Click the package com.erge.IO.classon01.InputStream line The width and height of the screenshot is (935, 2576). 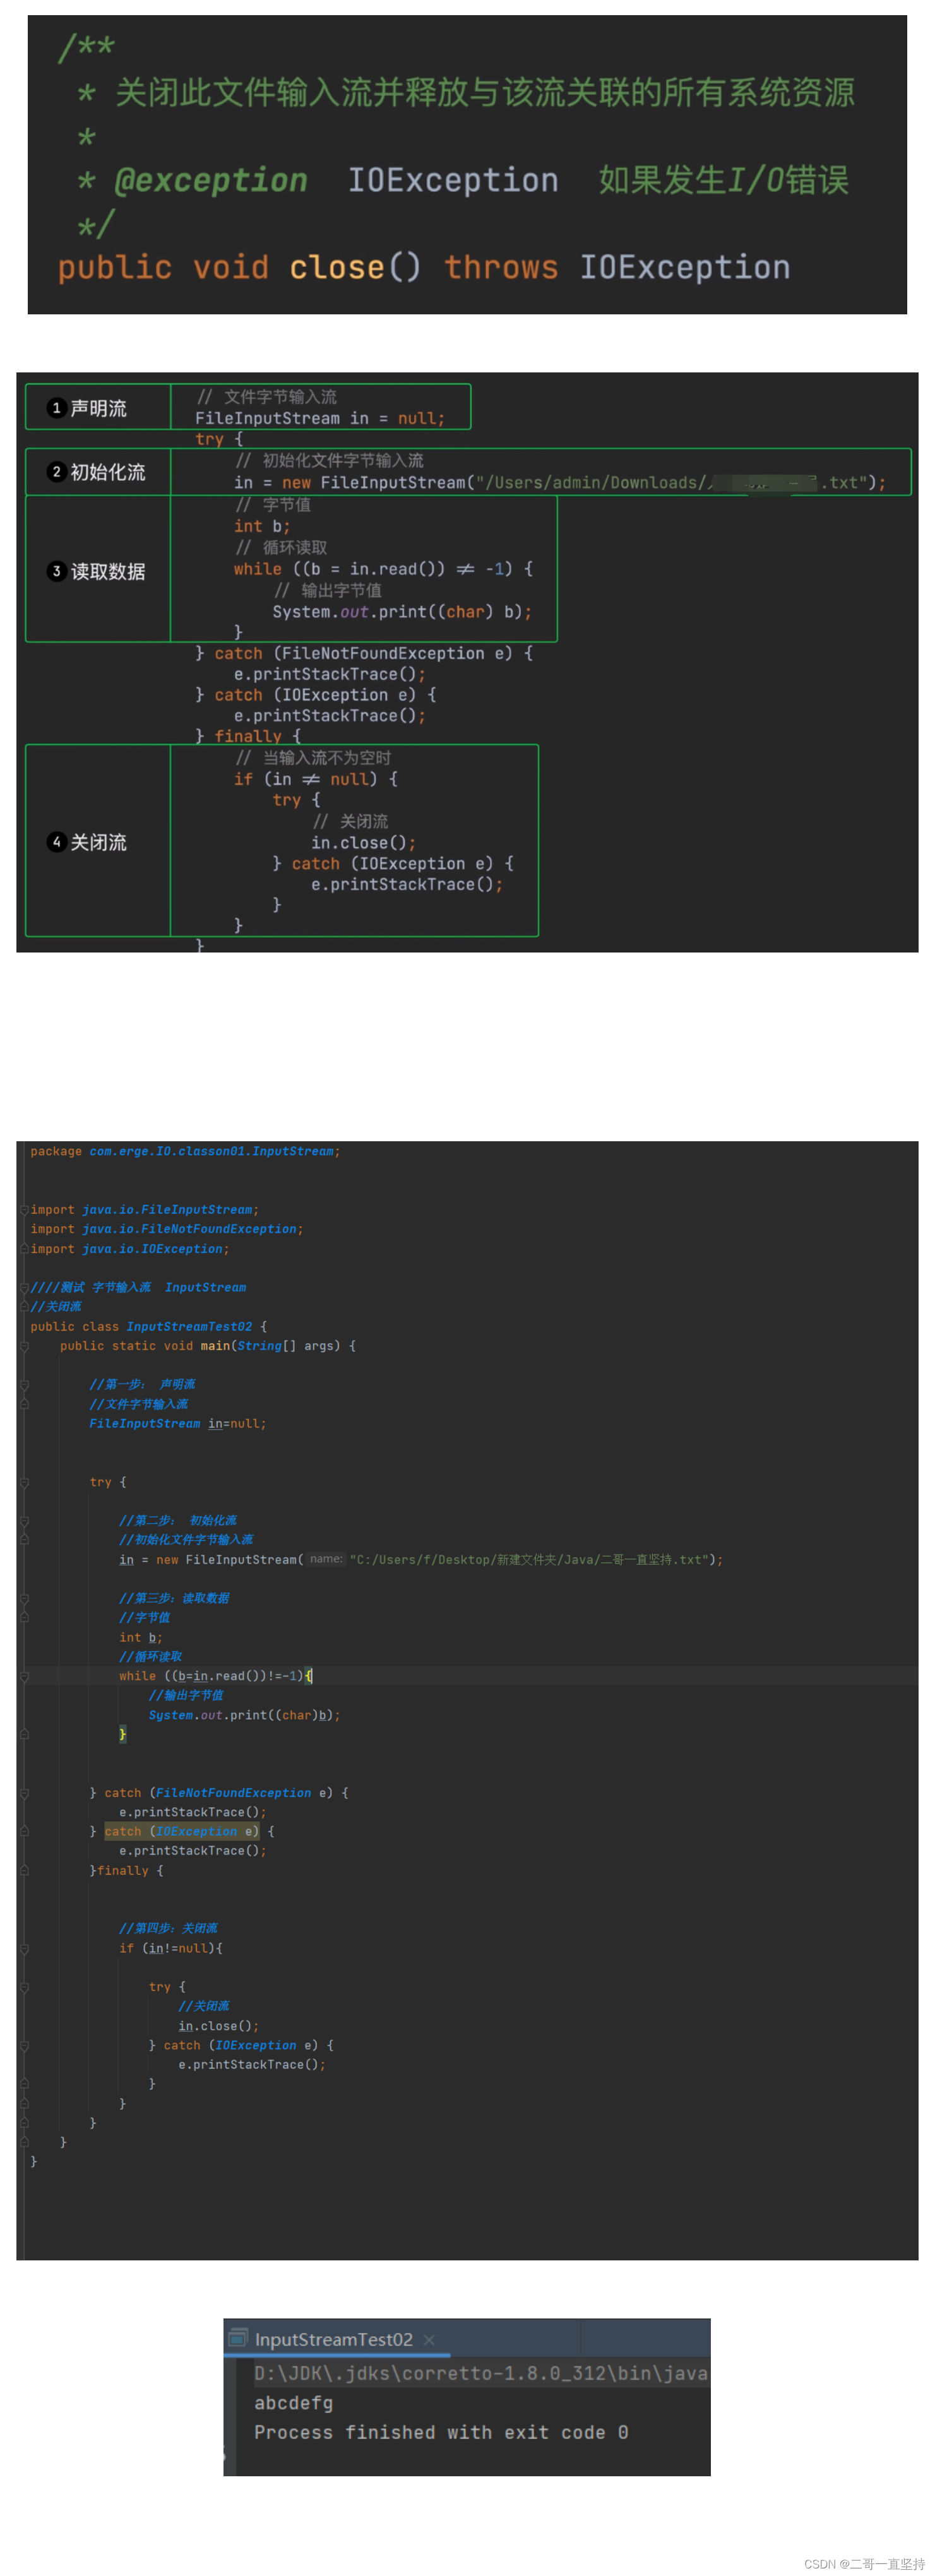click(185, 1151)
